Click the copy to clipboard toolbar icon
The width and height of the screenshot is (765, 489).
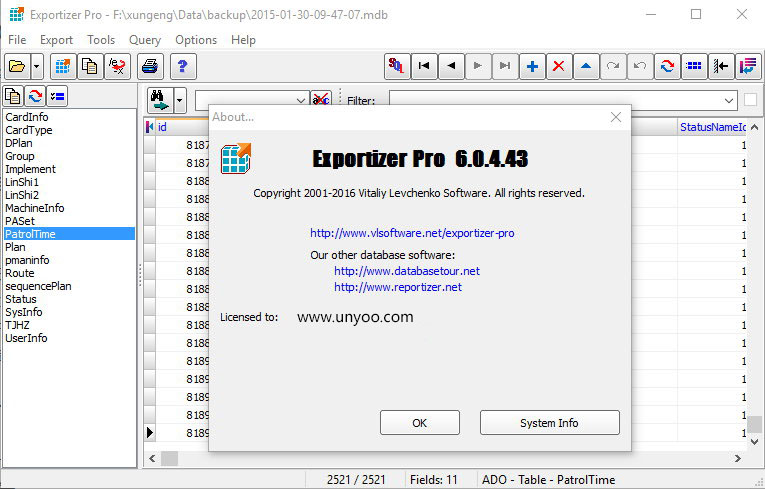point(90,66)
